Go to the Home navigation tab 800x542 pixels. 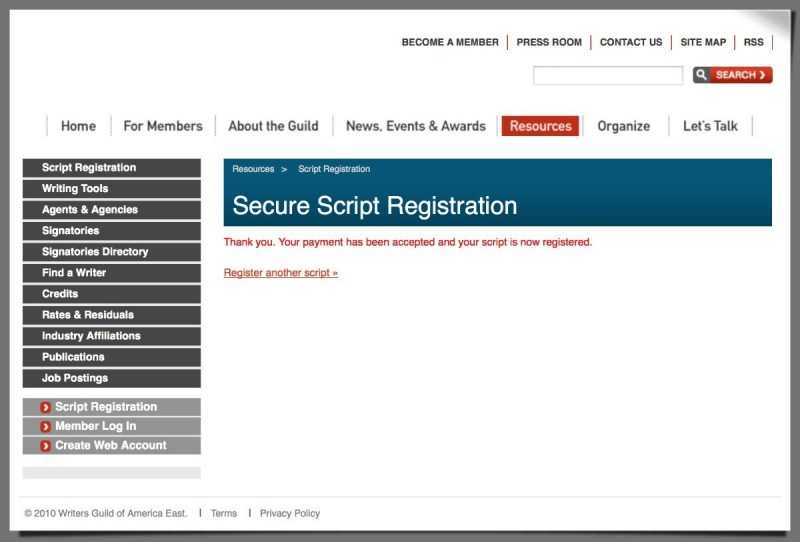(x=78, y=126)
